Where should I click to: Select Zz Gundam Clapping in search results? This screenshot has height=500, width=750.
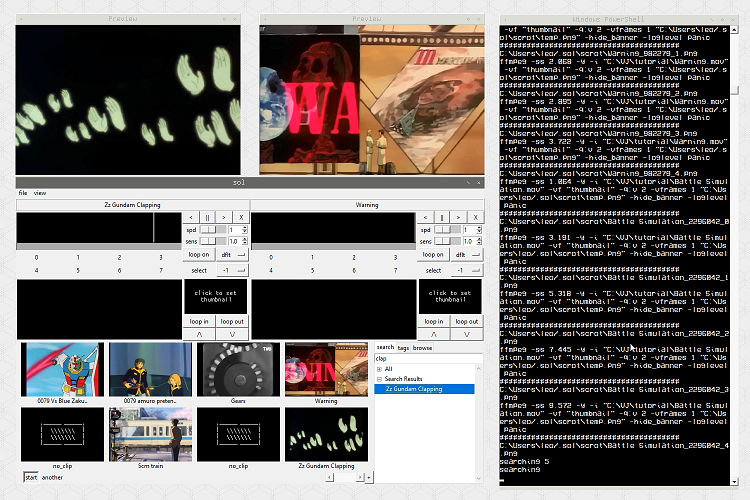pos(424,389)
